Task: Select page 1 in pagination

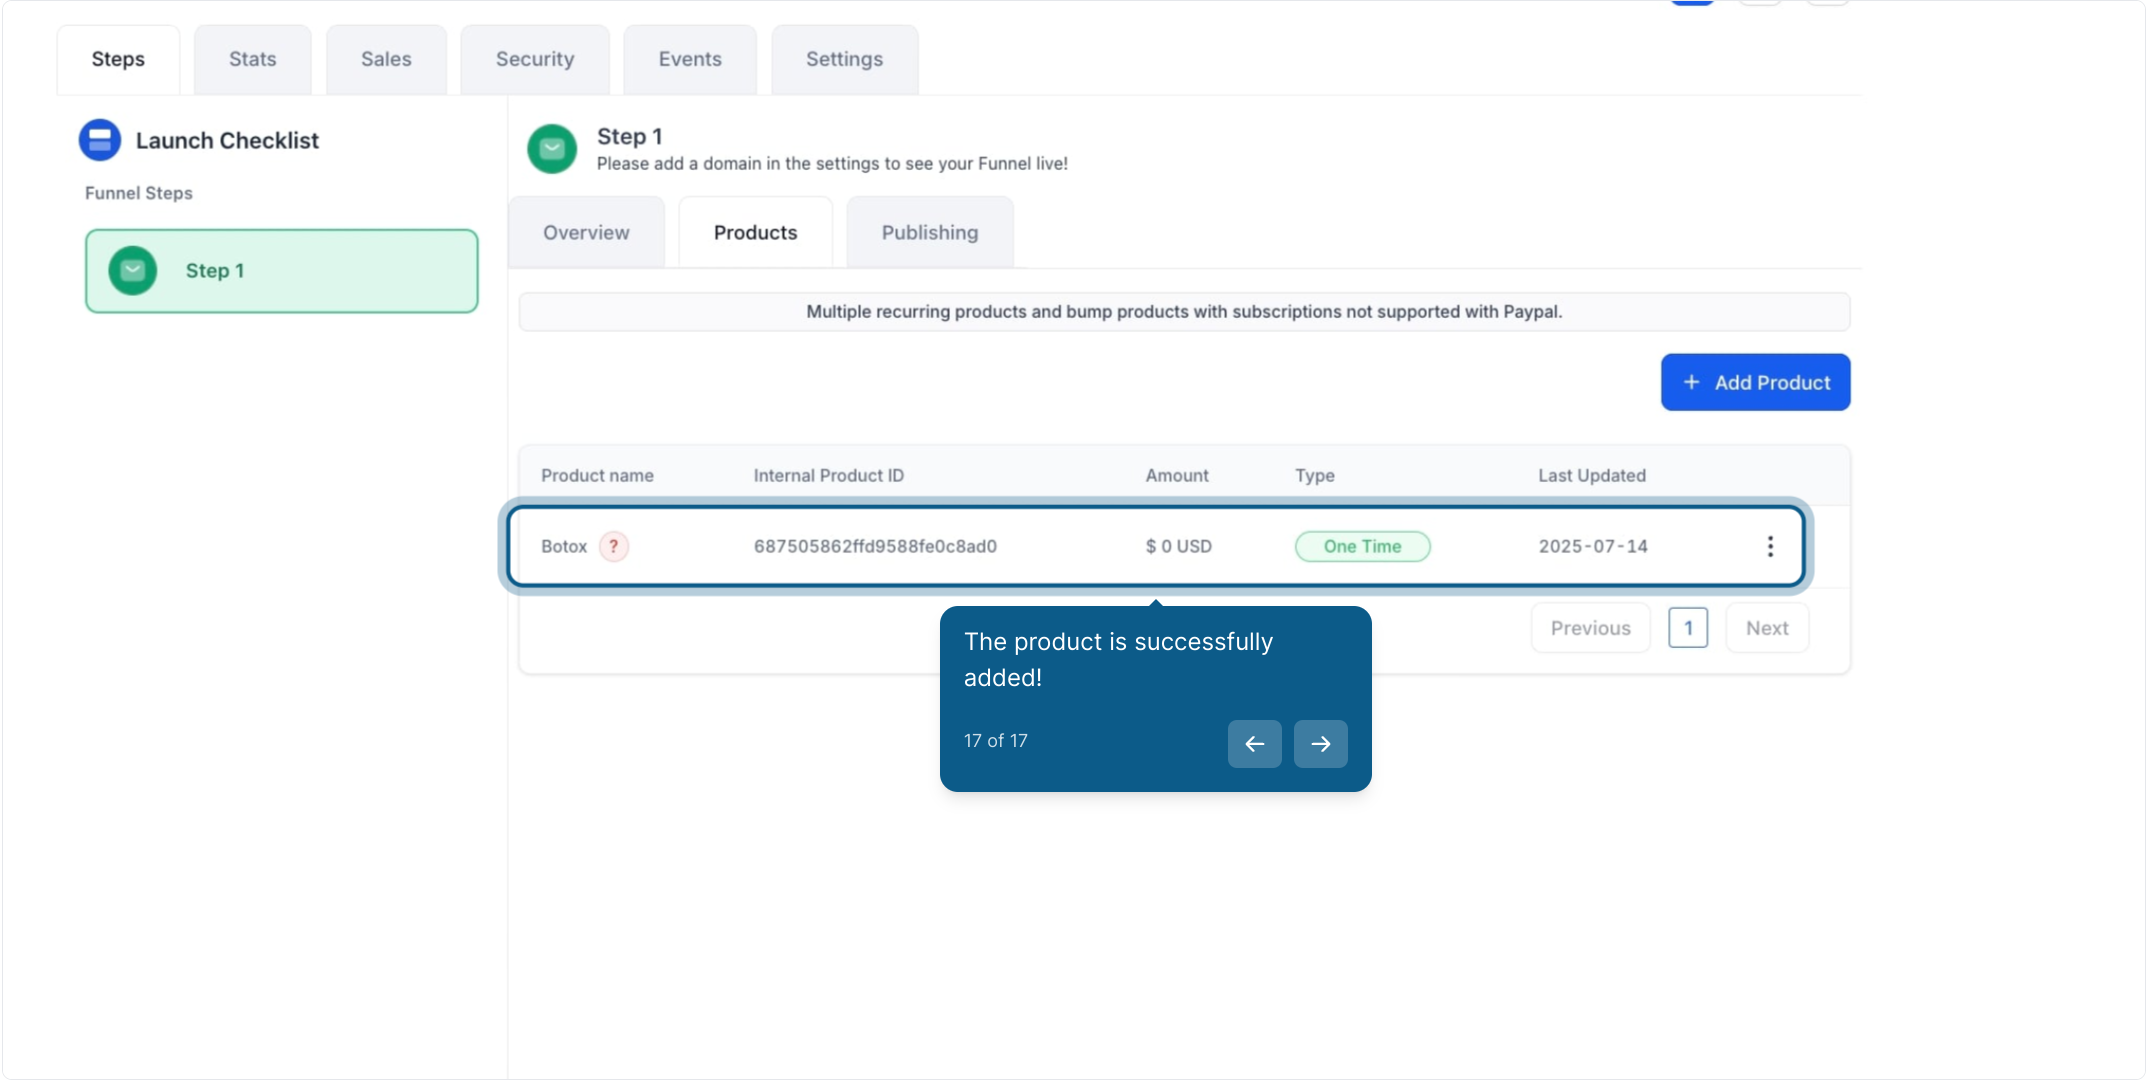Action: pos(1688,628)
